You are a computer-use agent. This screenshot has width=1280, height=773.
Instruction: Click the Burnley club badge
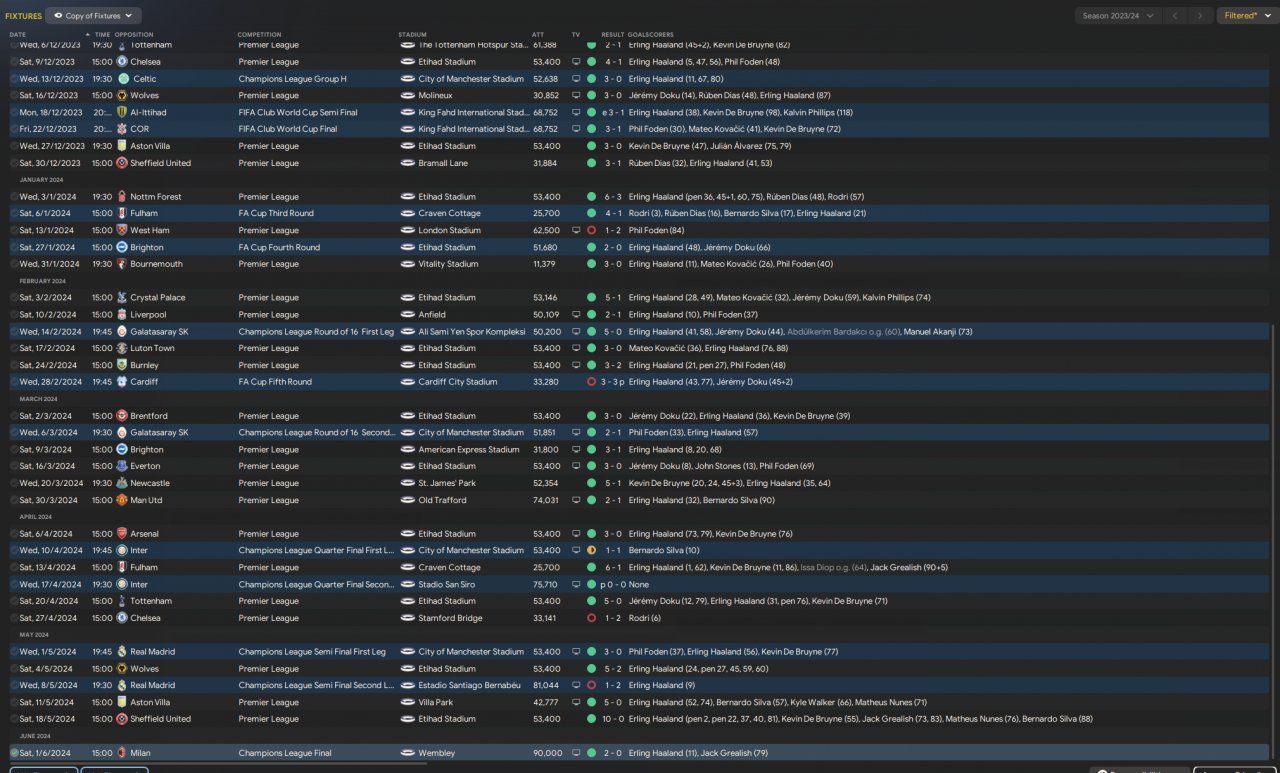[122, 366]
